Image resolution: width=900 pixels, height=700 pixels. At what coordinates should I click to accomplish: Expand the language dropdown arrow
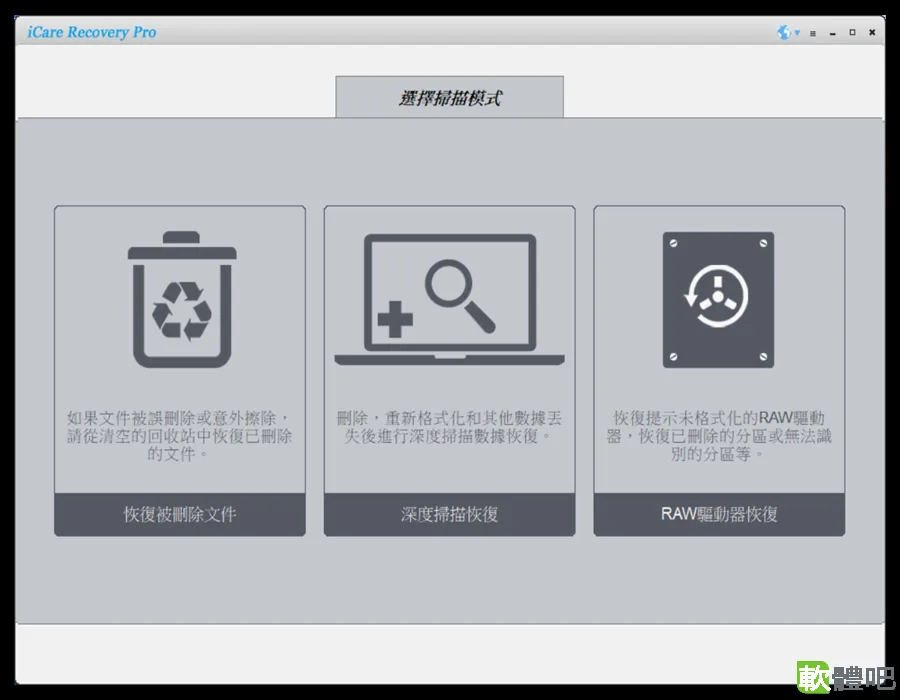coord(797,33)
